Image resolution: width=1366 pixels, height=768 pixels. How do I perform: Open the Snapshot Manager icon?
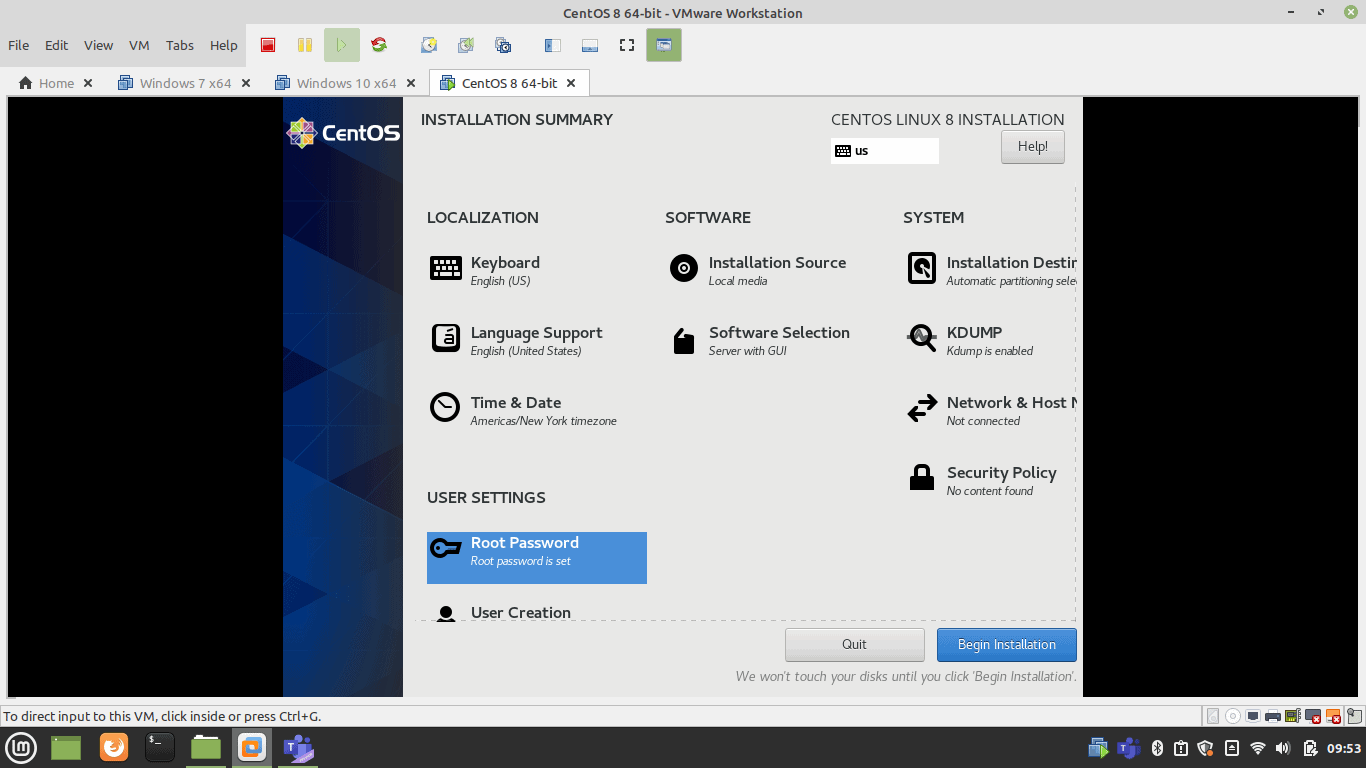point(503,45)
